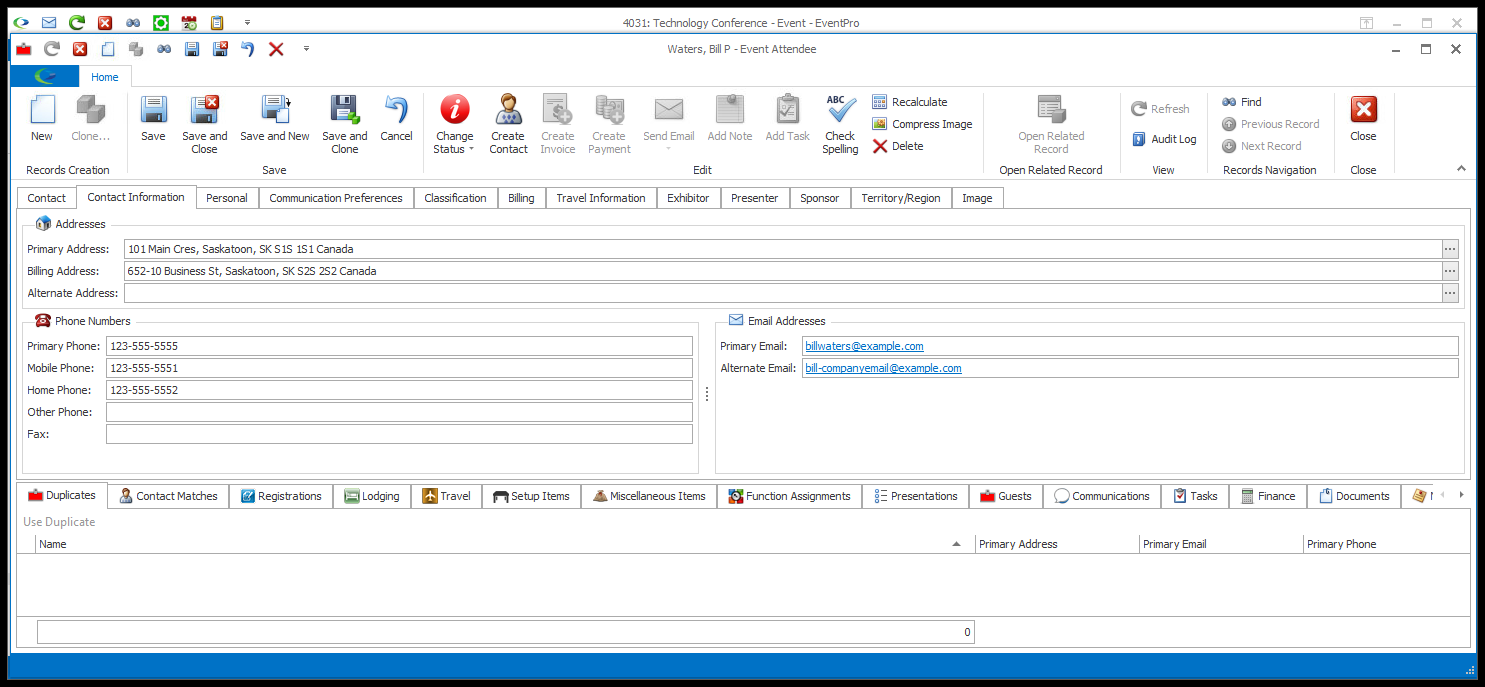Go to Next Record
This screenshot has height=687, width=1485.
coord(1261,146)
